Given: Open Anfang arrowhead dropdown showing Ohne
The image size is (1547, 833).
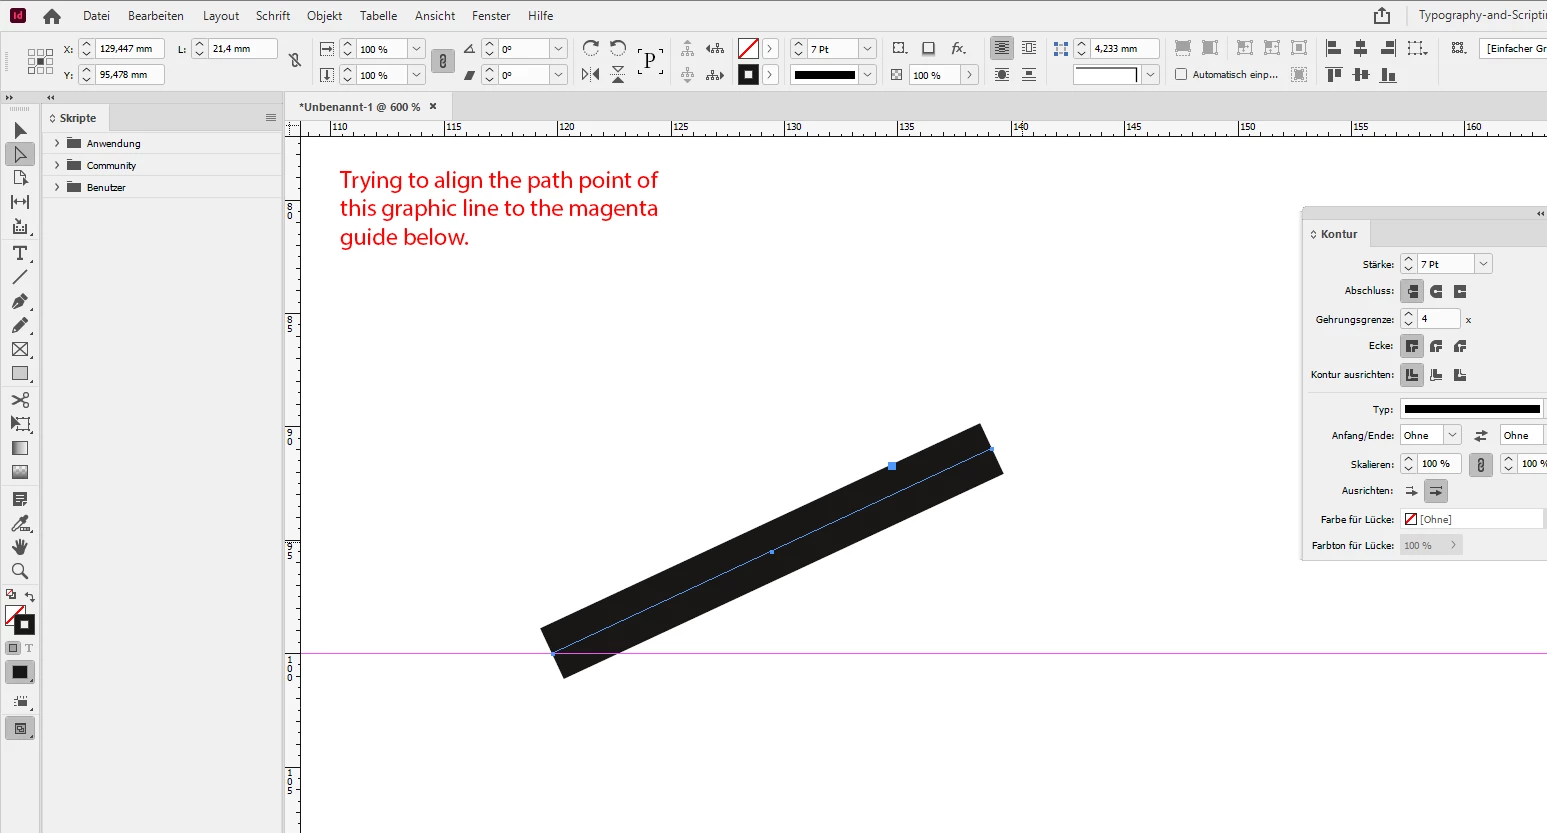Looking at the screenshot, I should click(1453, 435).
